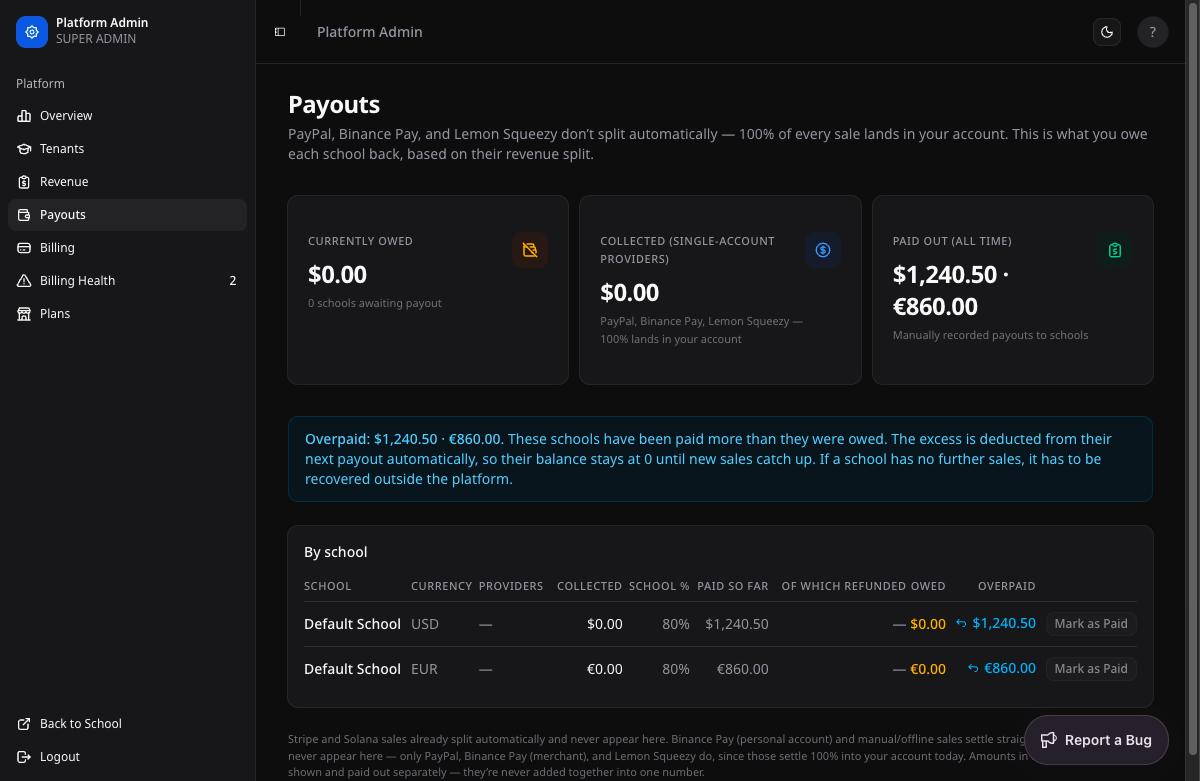
Task: Click the USD currency cell
Action: pyautogui.click(x=425, y=624)
